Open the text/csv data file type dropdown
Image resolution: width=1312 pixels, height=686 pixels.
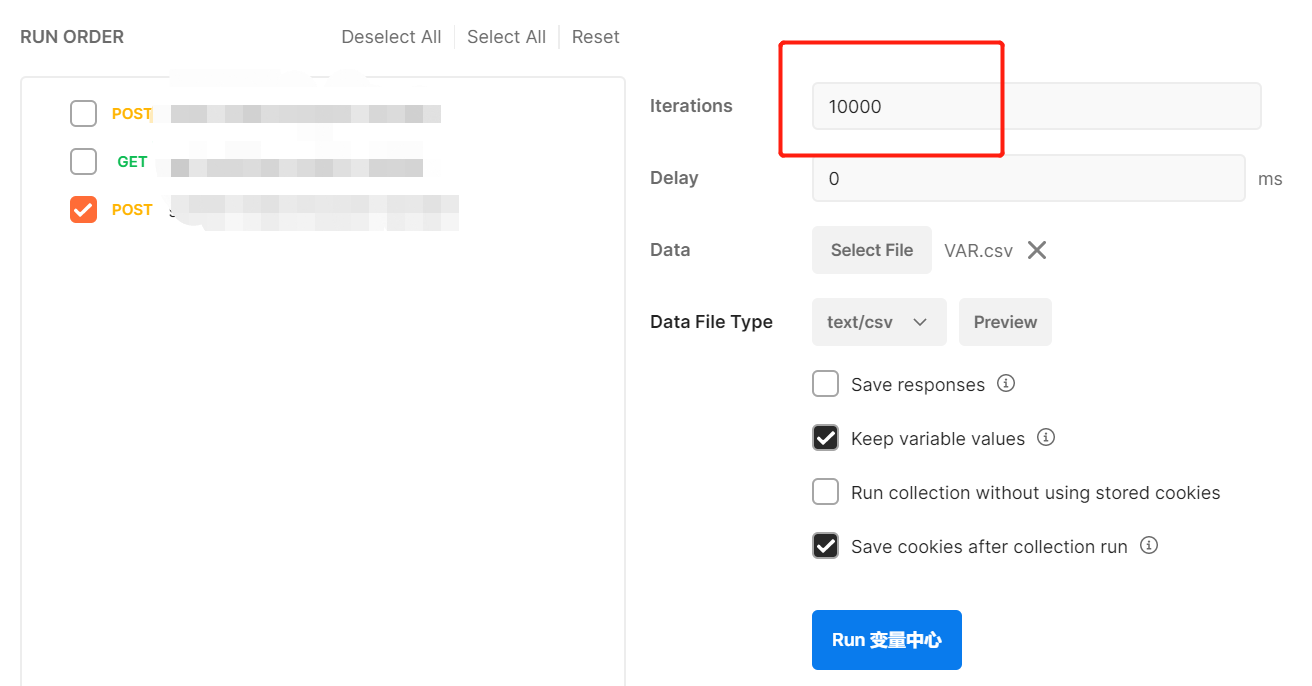pos(878,322)
